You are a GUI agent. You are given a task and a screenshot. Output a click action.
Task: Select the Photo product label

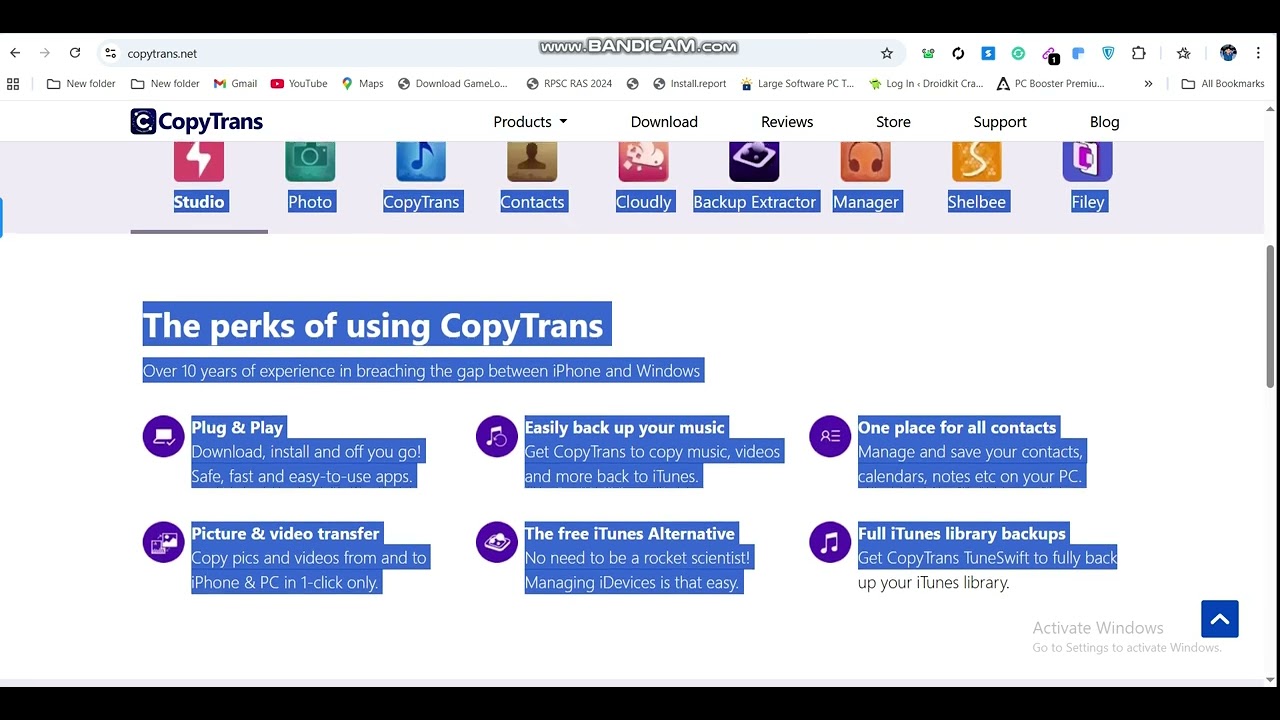pos(310,202)
